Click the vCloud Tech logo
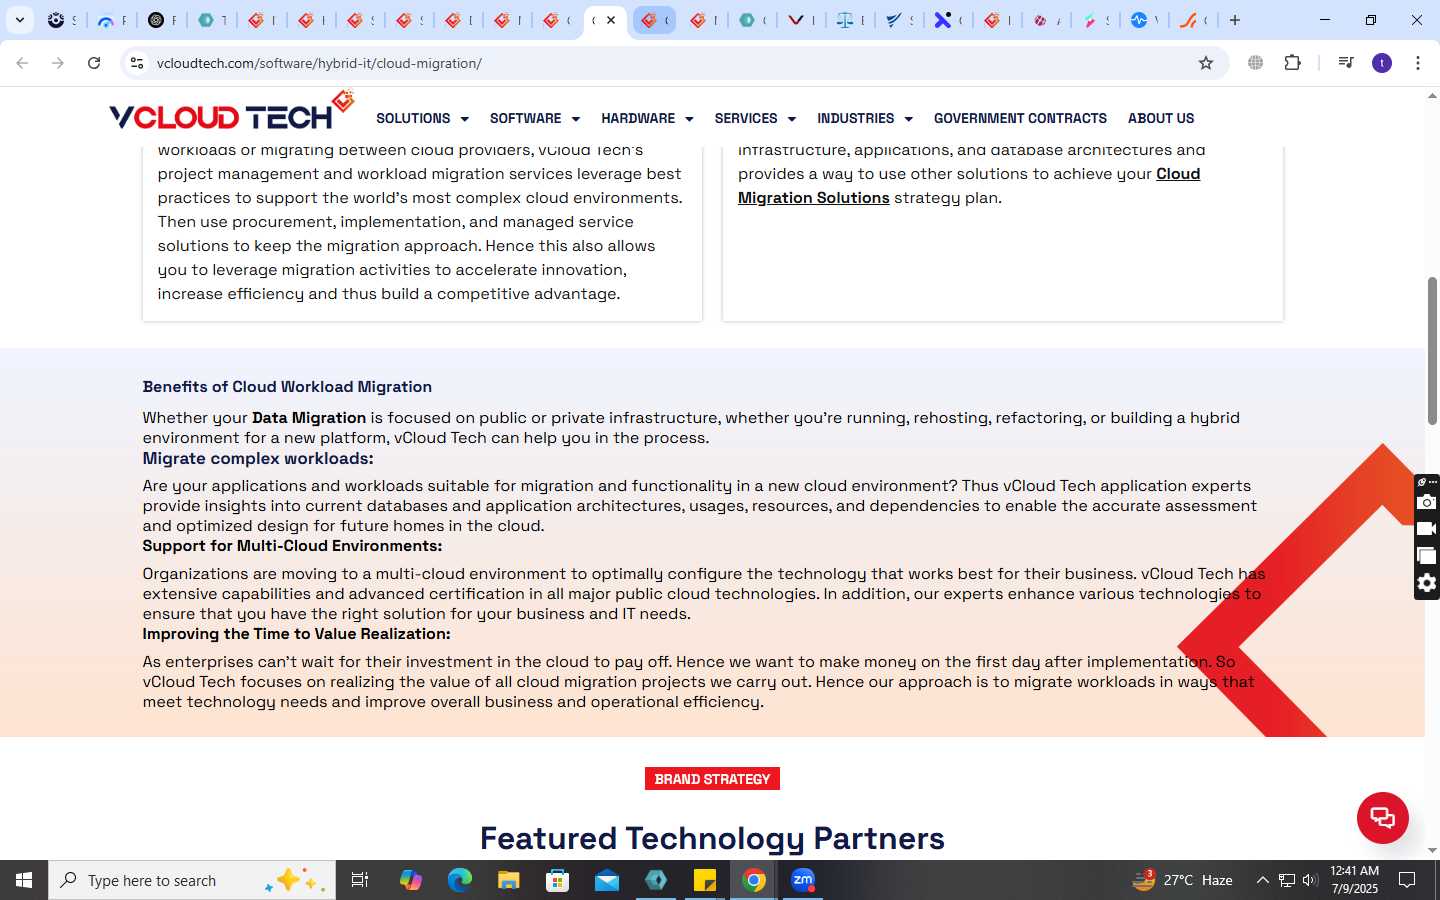 (232, 112)
